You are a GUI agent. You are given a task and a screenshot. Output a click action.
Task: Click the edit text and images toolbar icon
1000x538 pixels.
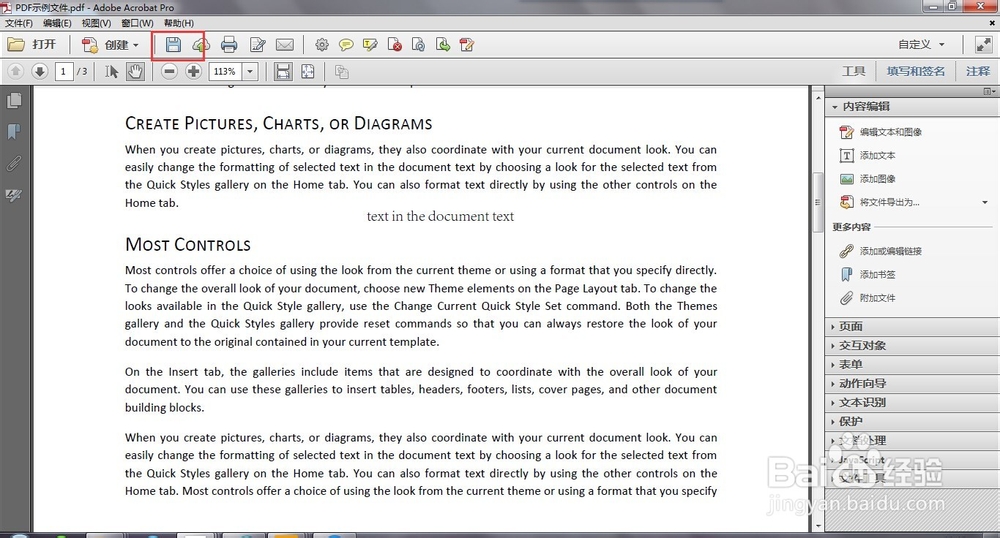pos(467,45)
